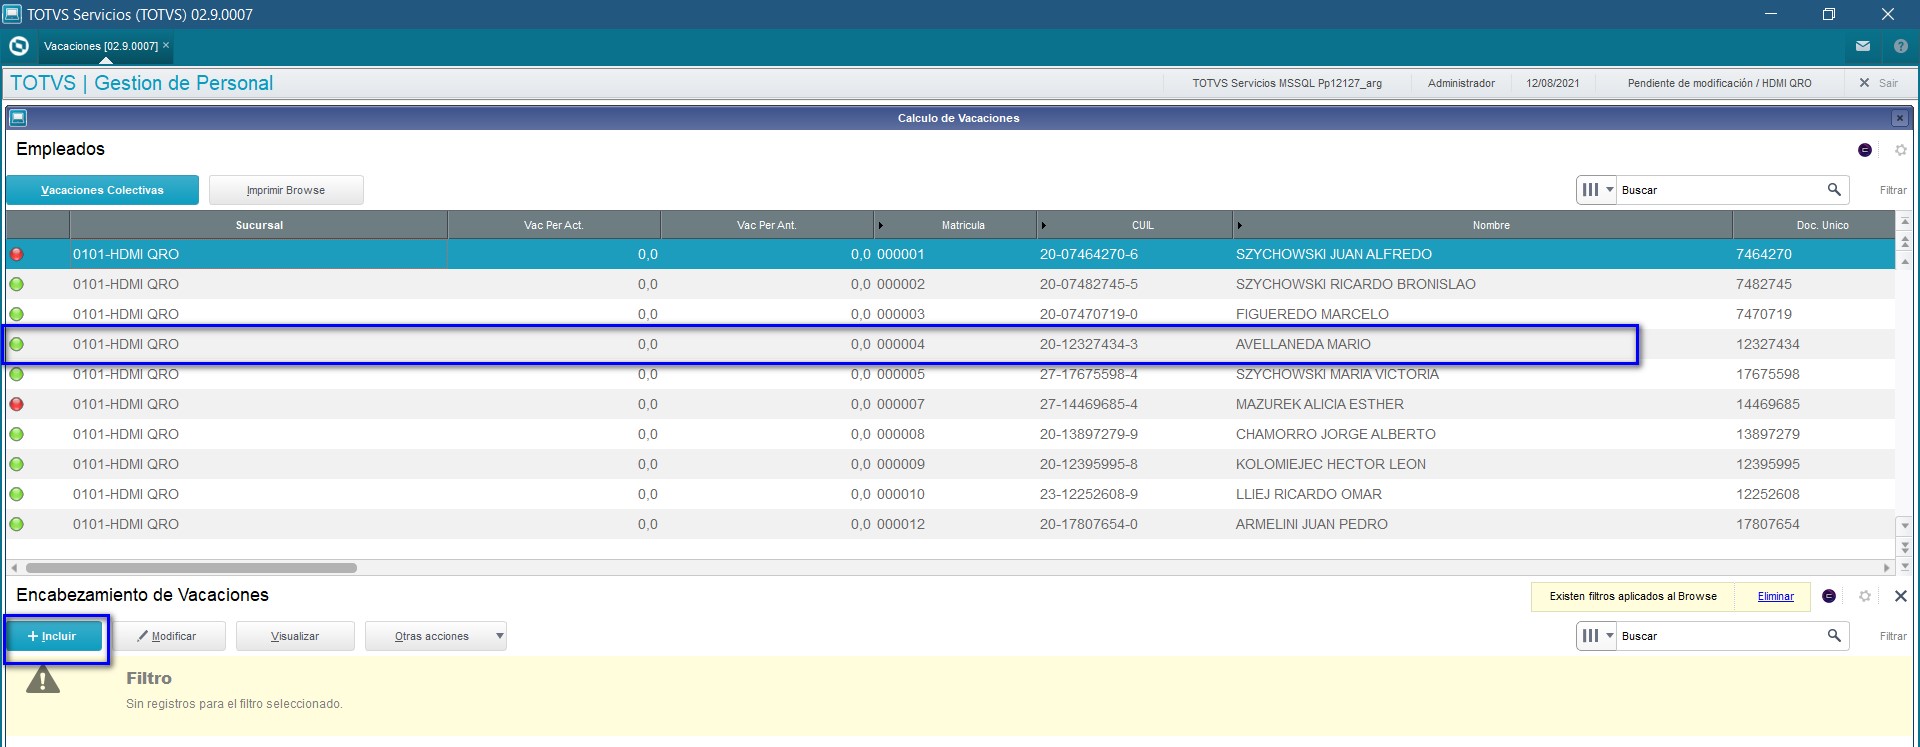This screenshot has width=1920, height=747.
Task: Open the Empleados browse settings gear
Action: pos(1901,150)
